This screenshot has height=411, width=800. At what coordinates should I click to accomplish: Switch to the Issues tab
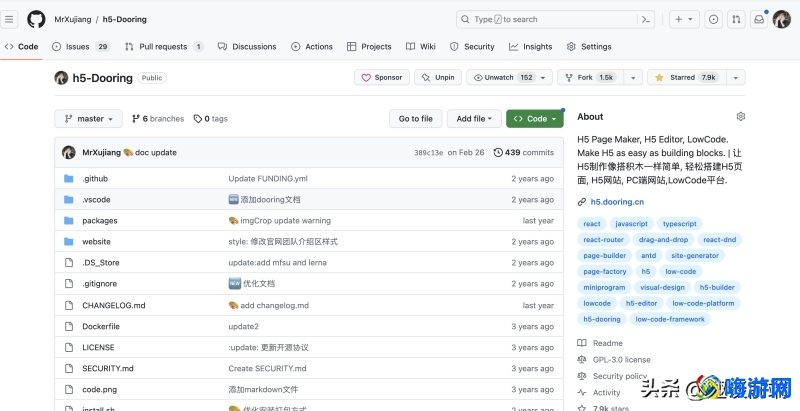click(81, 46)
